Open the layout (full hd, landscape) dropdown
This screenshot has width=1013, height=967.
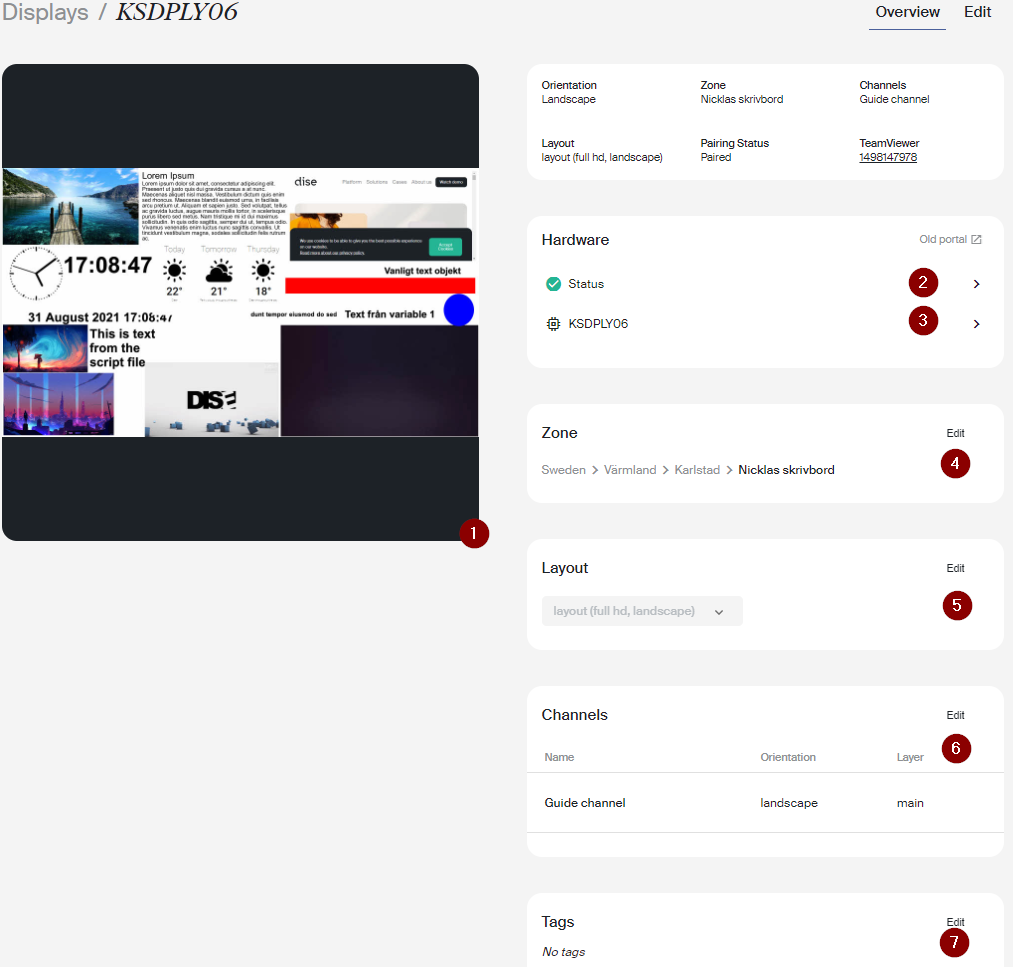[x=642, y=611]
